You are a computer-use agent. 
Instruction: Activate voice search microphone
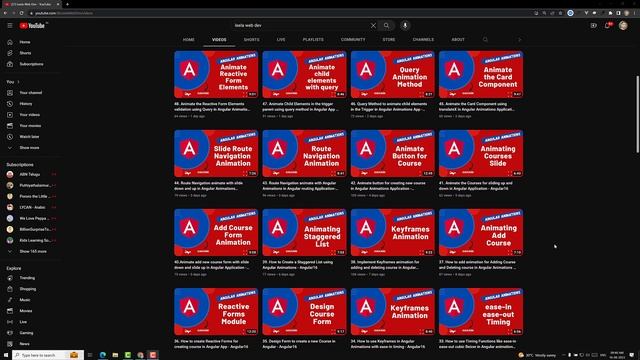[x=405, y=25]
